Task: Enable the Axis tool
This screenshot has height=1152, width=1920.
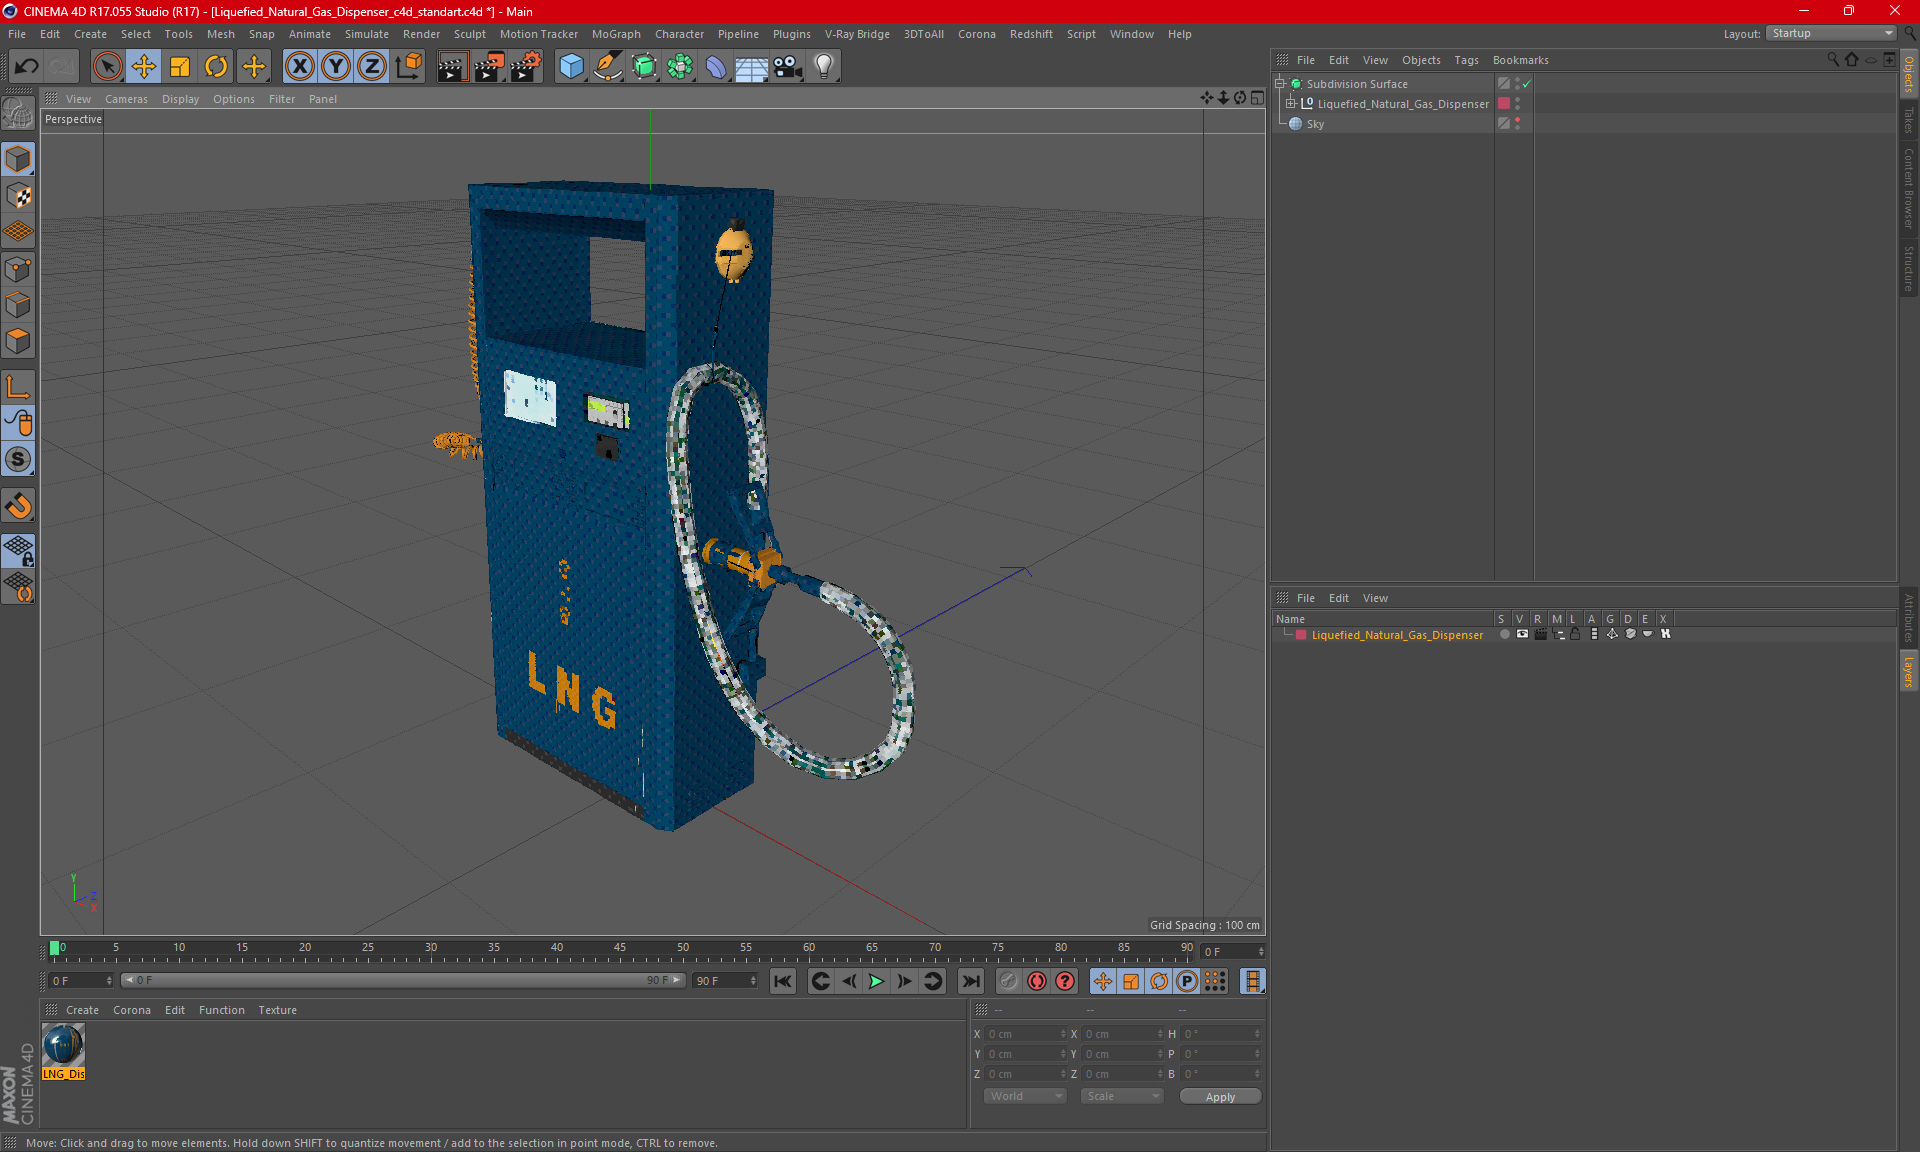Action: (x=18, y=387)
